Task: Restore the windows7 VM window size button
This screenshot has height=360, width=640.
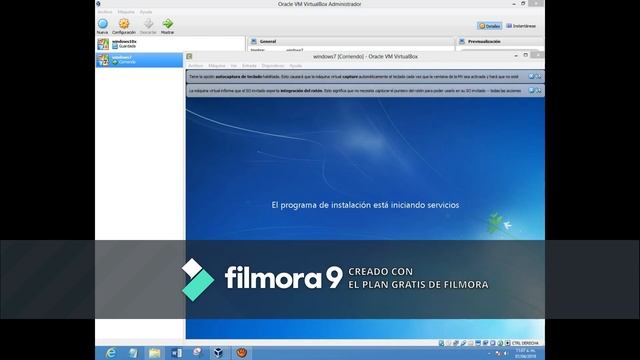Action: tap(526, 55)
